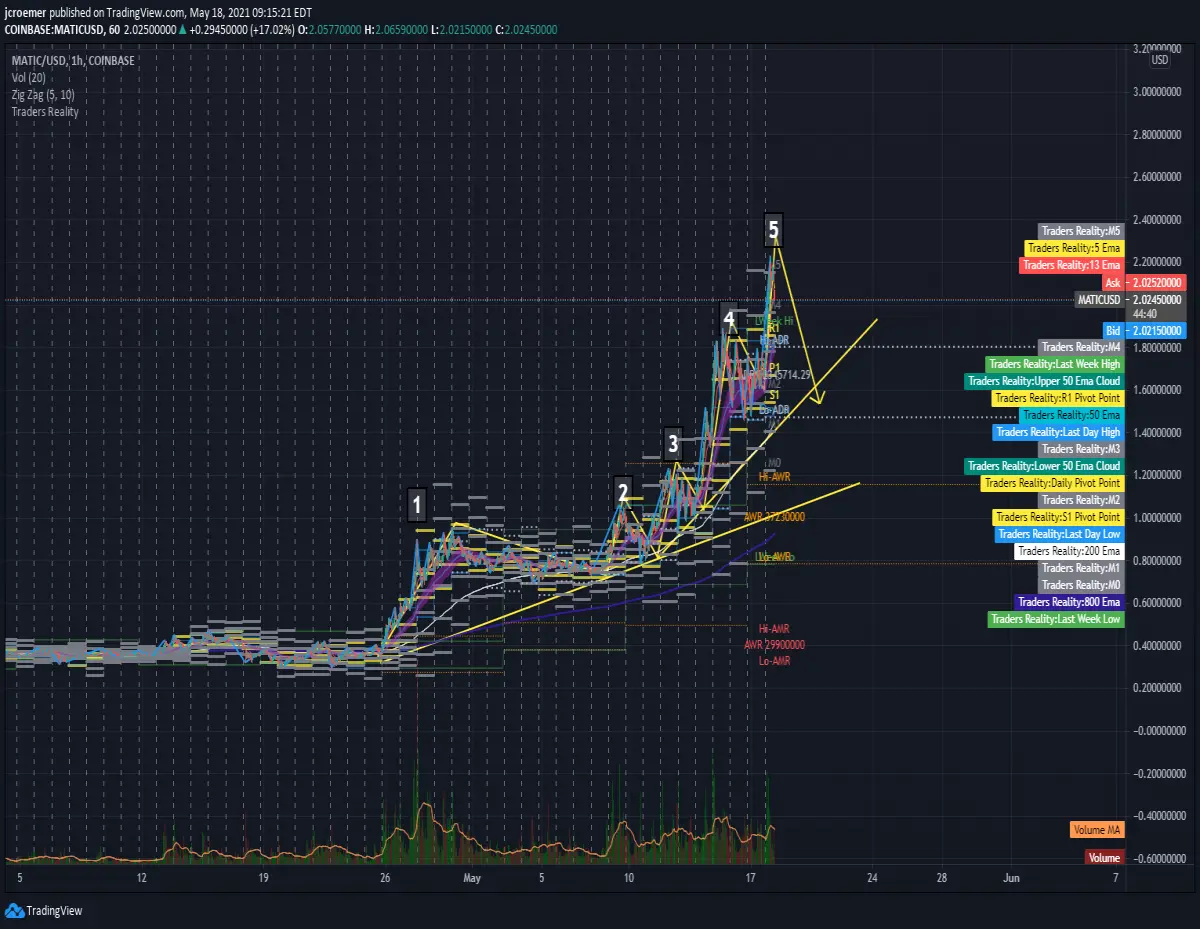
Task: Select the Traders Reality:Last Day Low label
Action: click(1060, 534)
